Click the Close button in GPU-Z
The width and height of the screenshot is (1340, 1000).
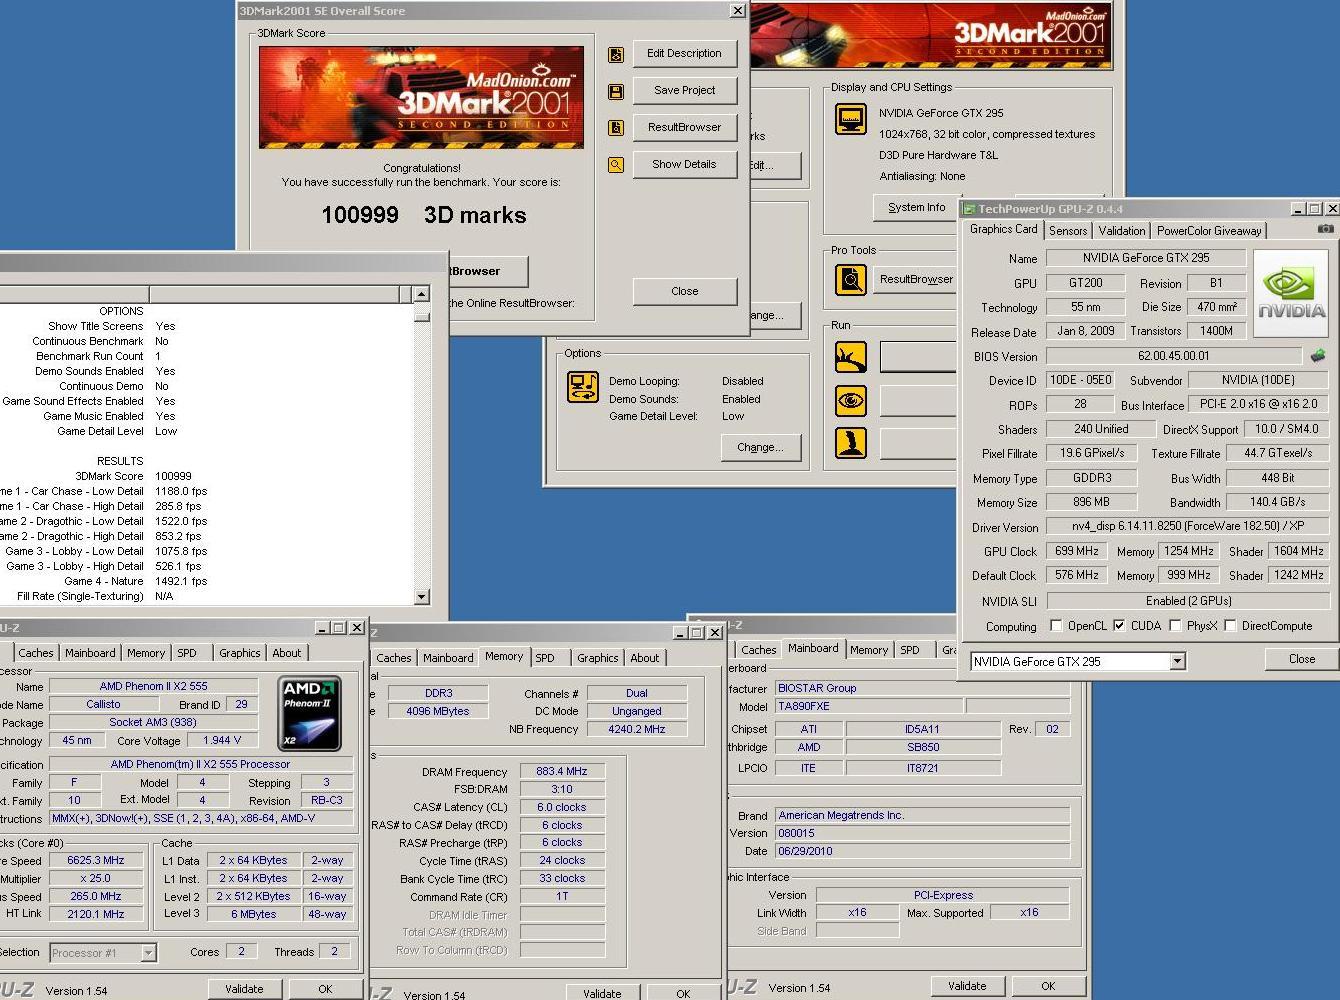[1301, 659]
